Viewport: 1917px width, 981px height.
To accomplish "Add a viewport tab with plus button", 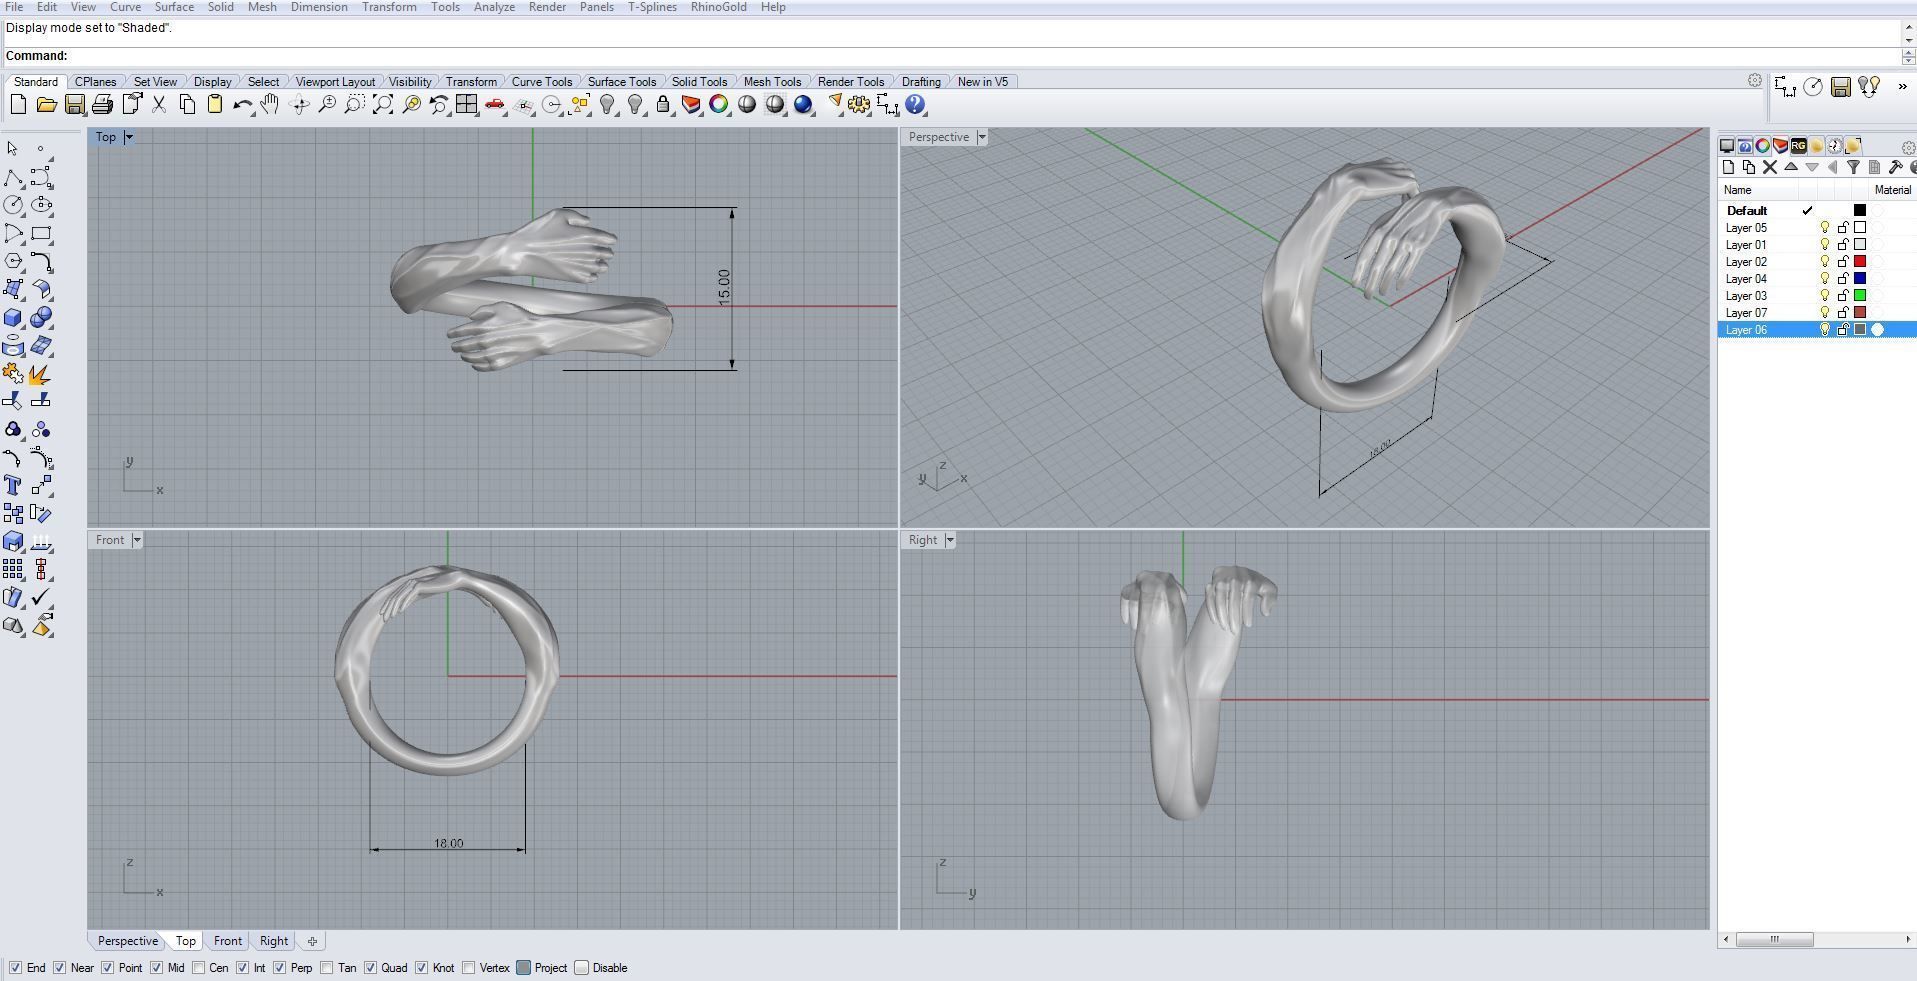I will coord(312,941).
